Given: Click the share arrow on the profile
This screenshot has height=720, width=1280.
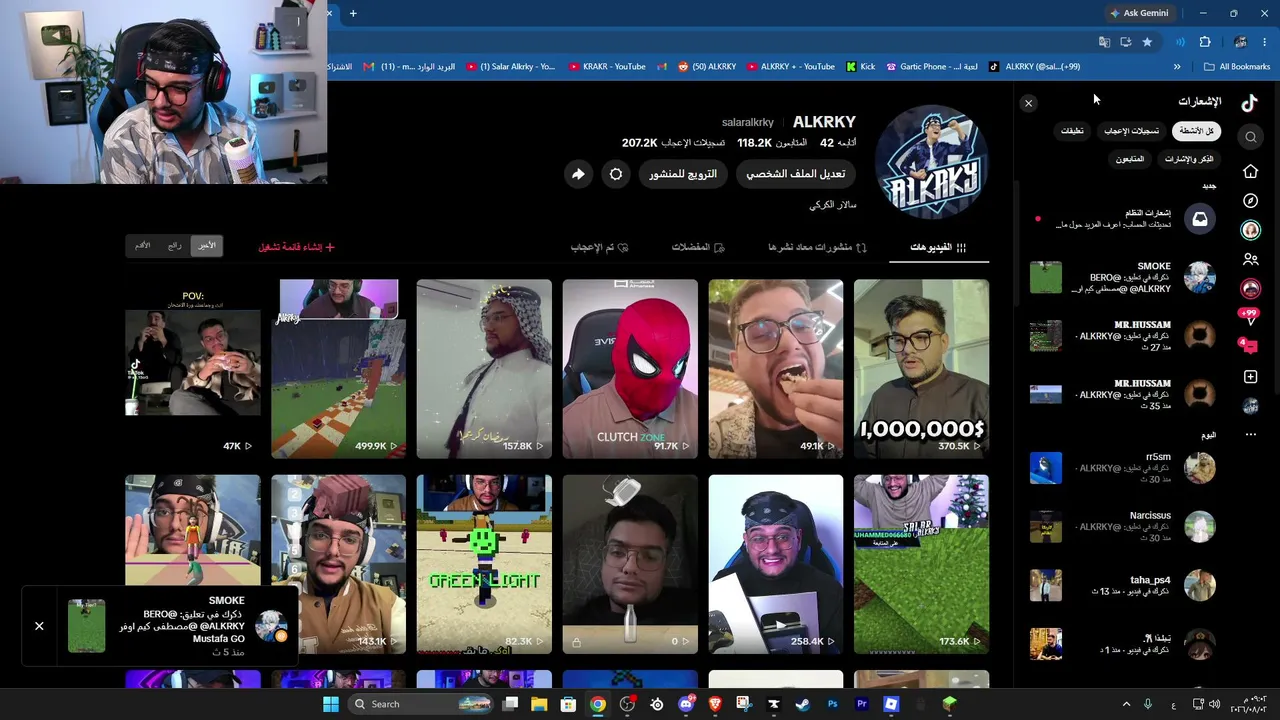Looking at the screenshot, I should click(578, 174).
